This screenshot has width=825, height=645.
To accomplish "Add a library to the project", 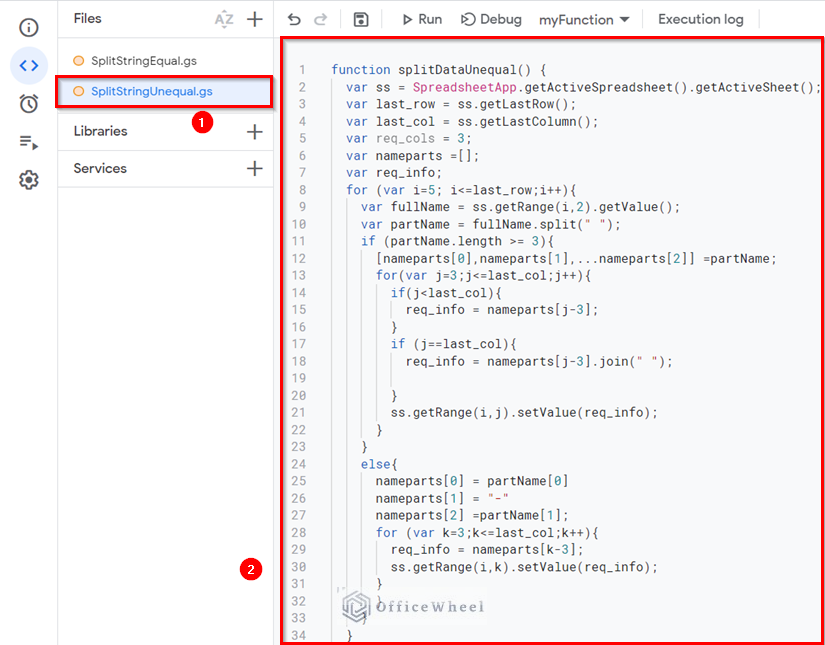I will tap(254, 130).
